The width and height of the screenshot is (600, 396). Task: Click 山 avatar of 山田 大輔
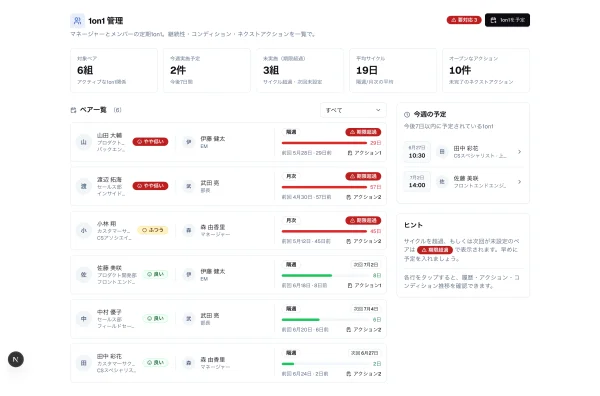click(83, 142)
